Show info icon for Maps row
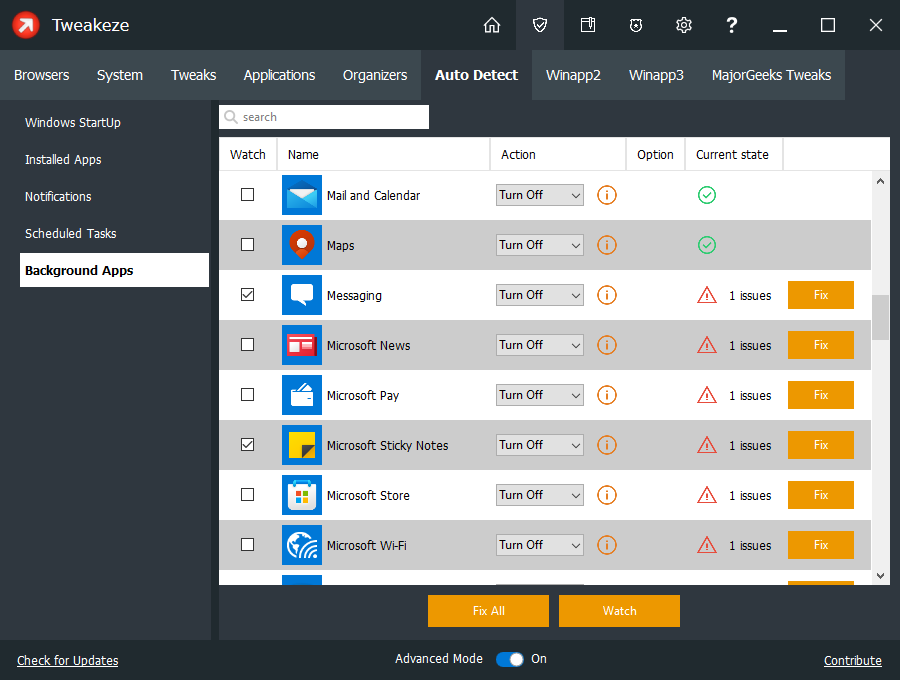This screenshot has height=680, width=900. [x=607, y=245]
